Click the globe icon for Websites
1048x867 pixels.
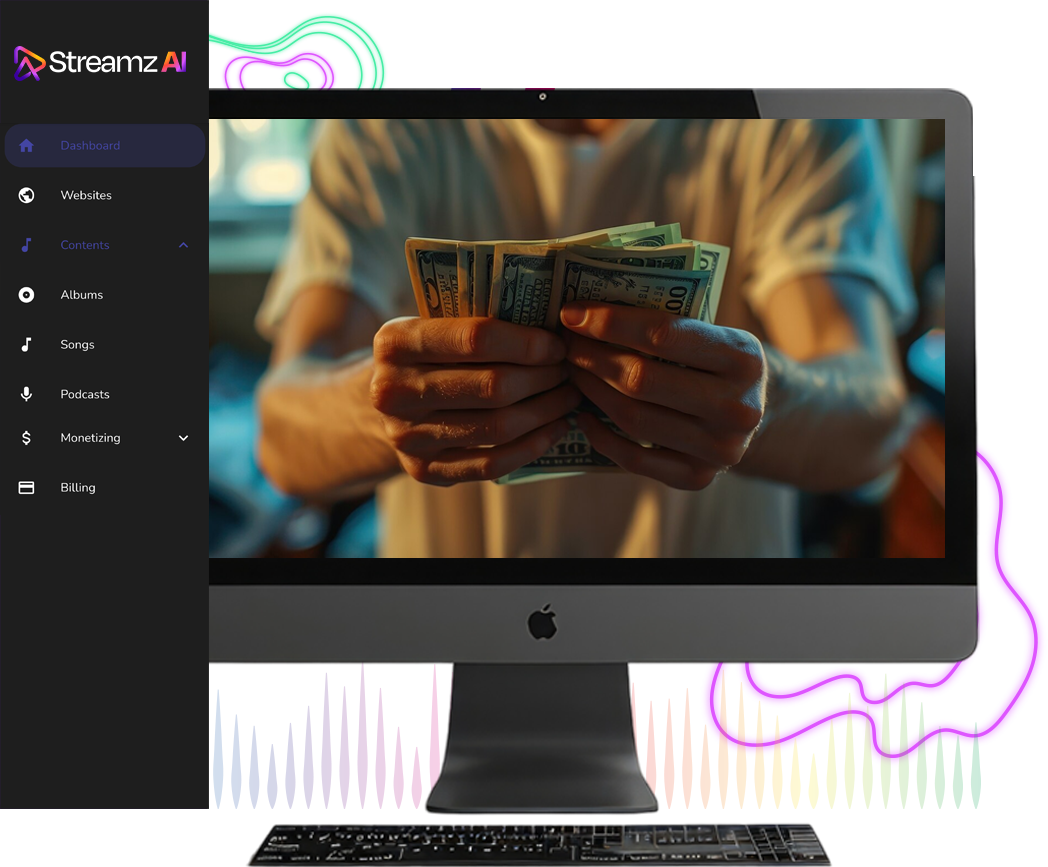pyautogui.click(x=27, y=195)
